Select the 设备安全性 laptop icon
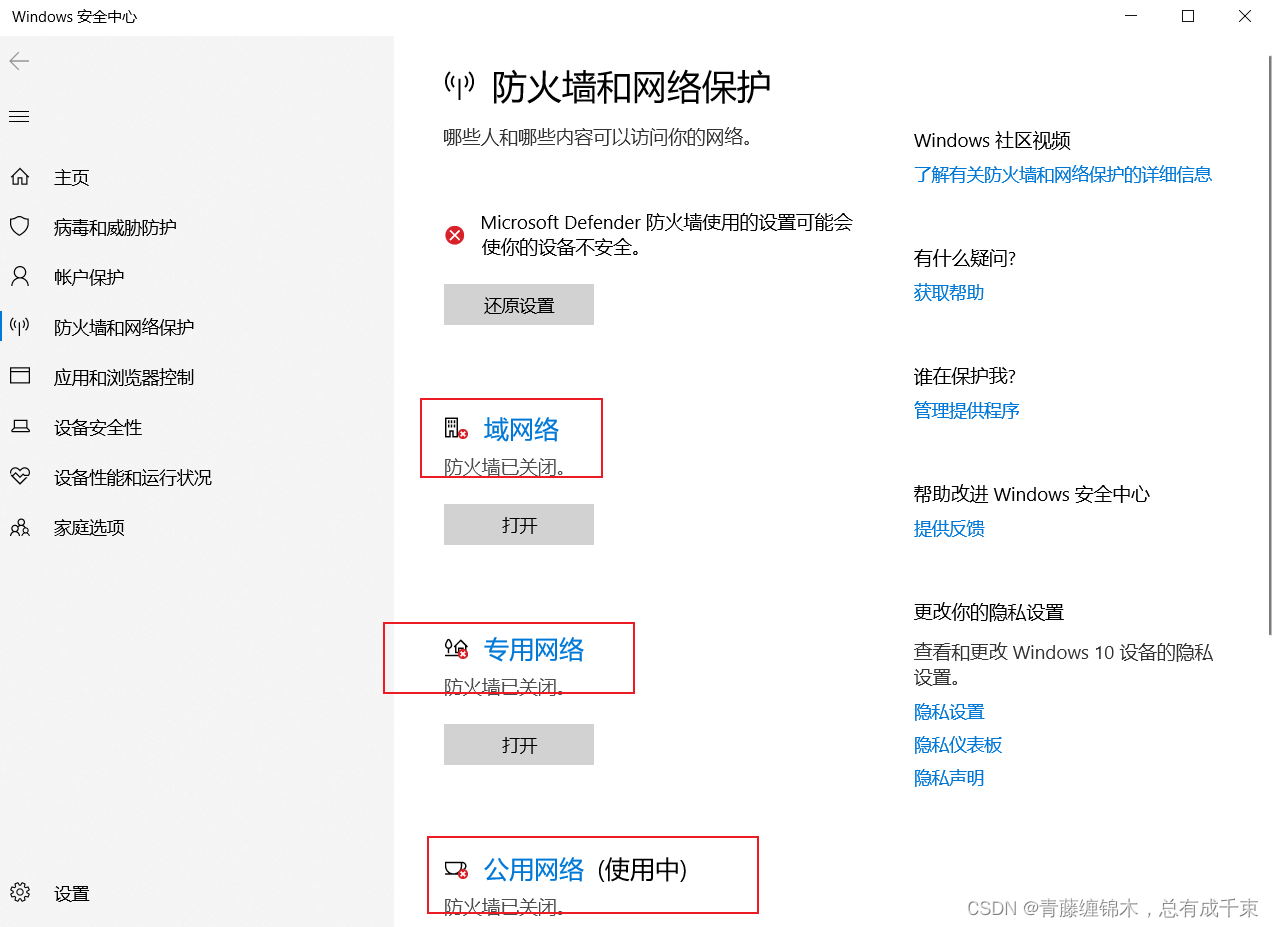The height and width of the screenshot is (927, 1274). (20, 427)
